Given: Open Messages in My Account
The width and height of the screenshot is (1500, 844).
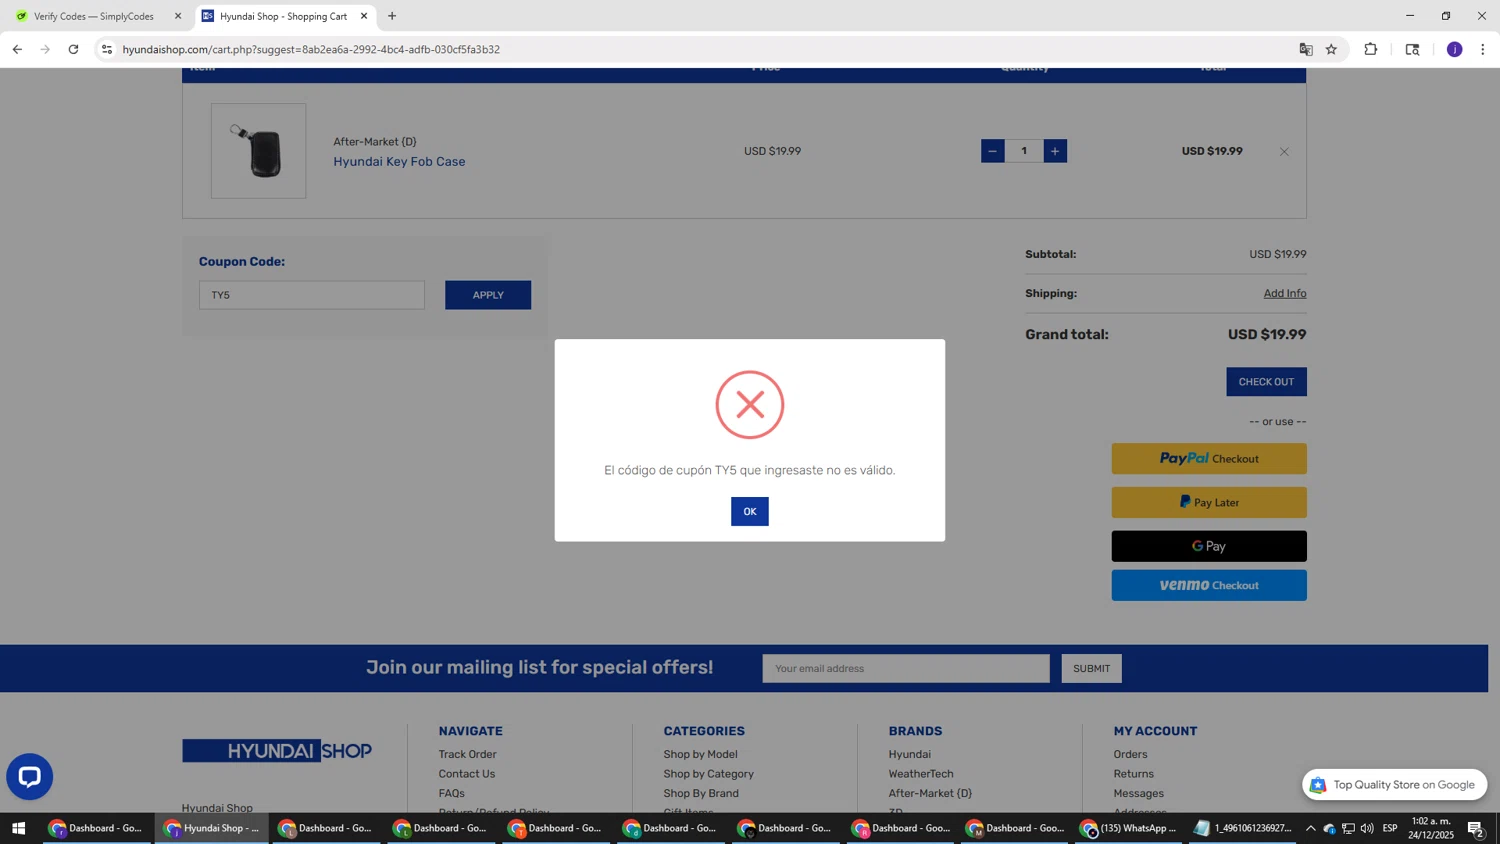Looking at the screenshot, I should pos(1138,793).
